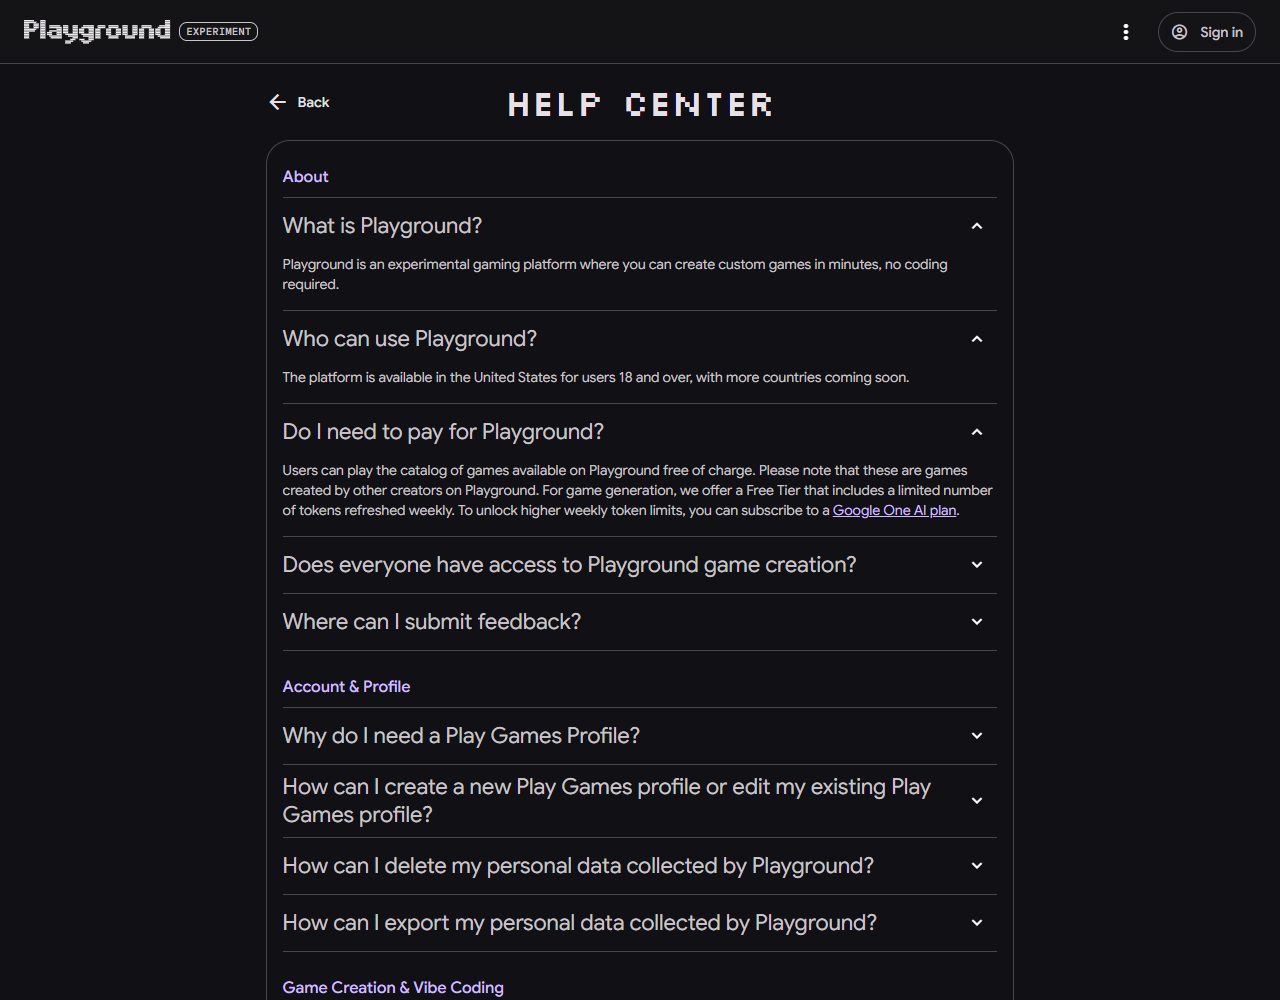Expand chevron for delete my personal data
This screenshot has height=1000, width=1280.
(977, 866)
